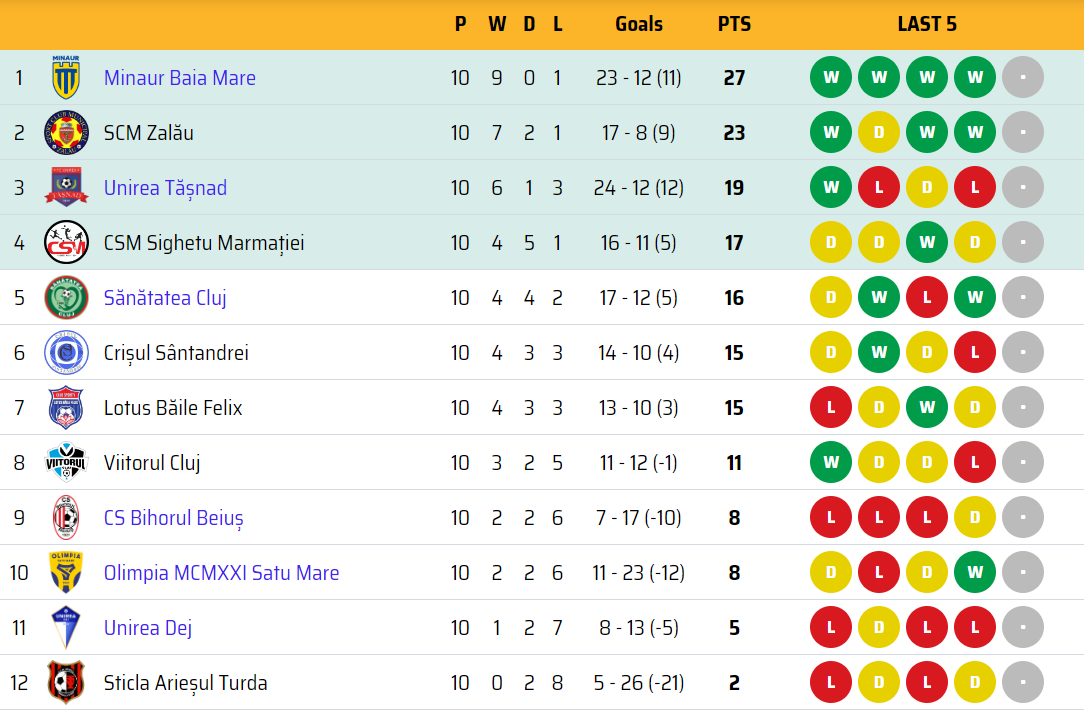Click the CSM Sighetu Marmației logo
The height and width of the screenshot is (714, 1084).
(x=66, y=243)
